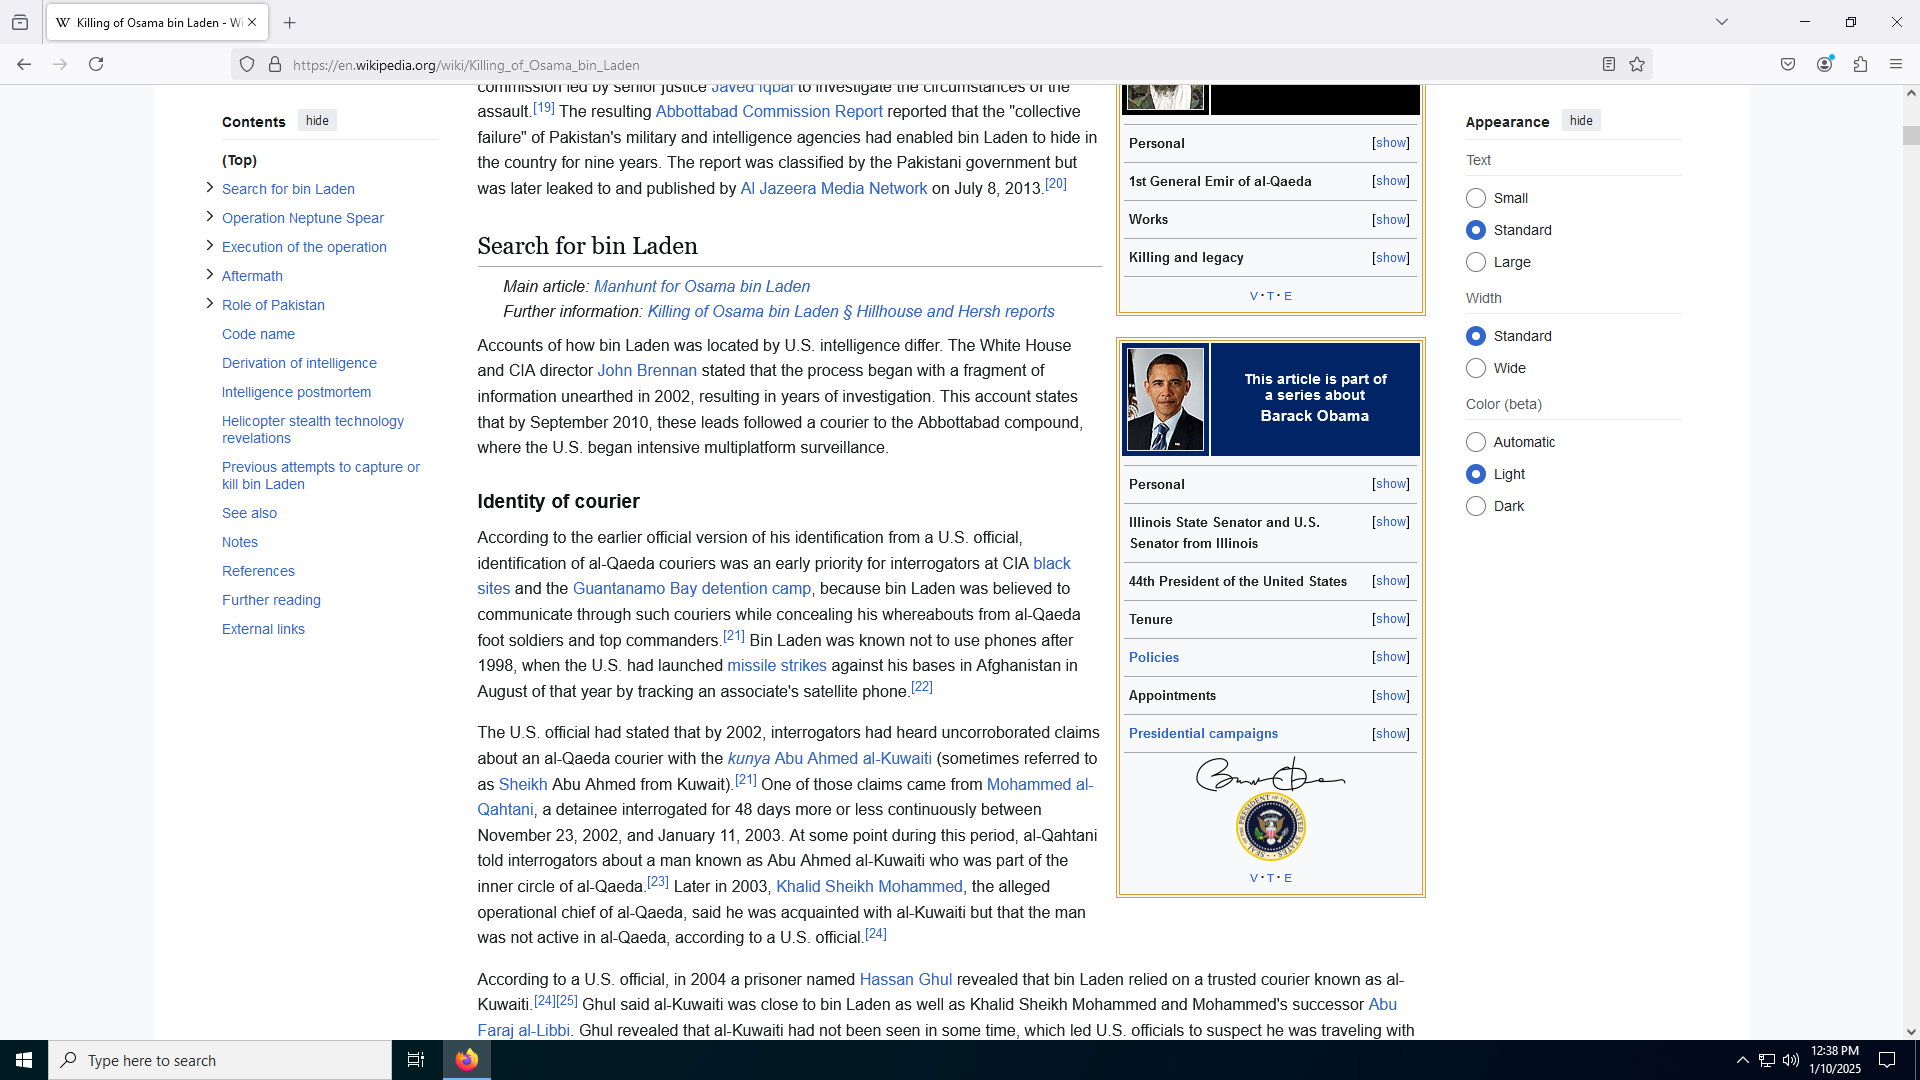
Task: Open a new tab with the plus icon
Action: point(290,22)
